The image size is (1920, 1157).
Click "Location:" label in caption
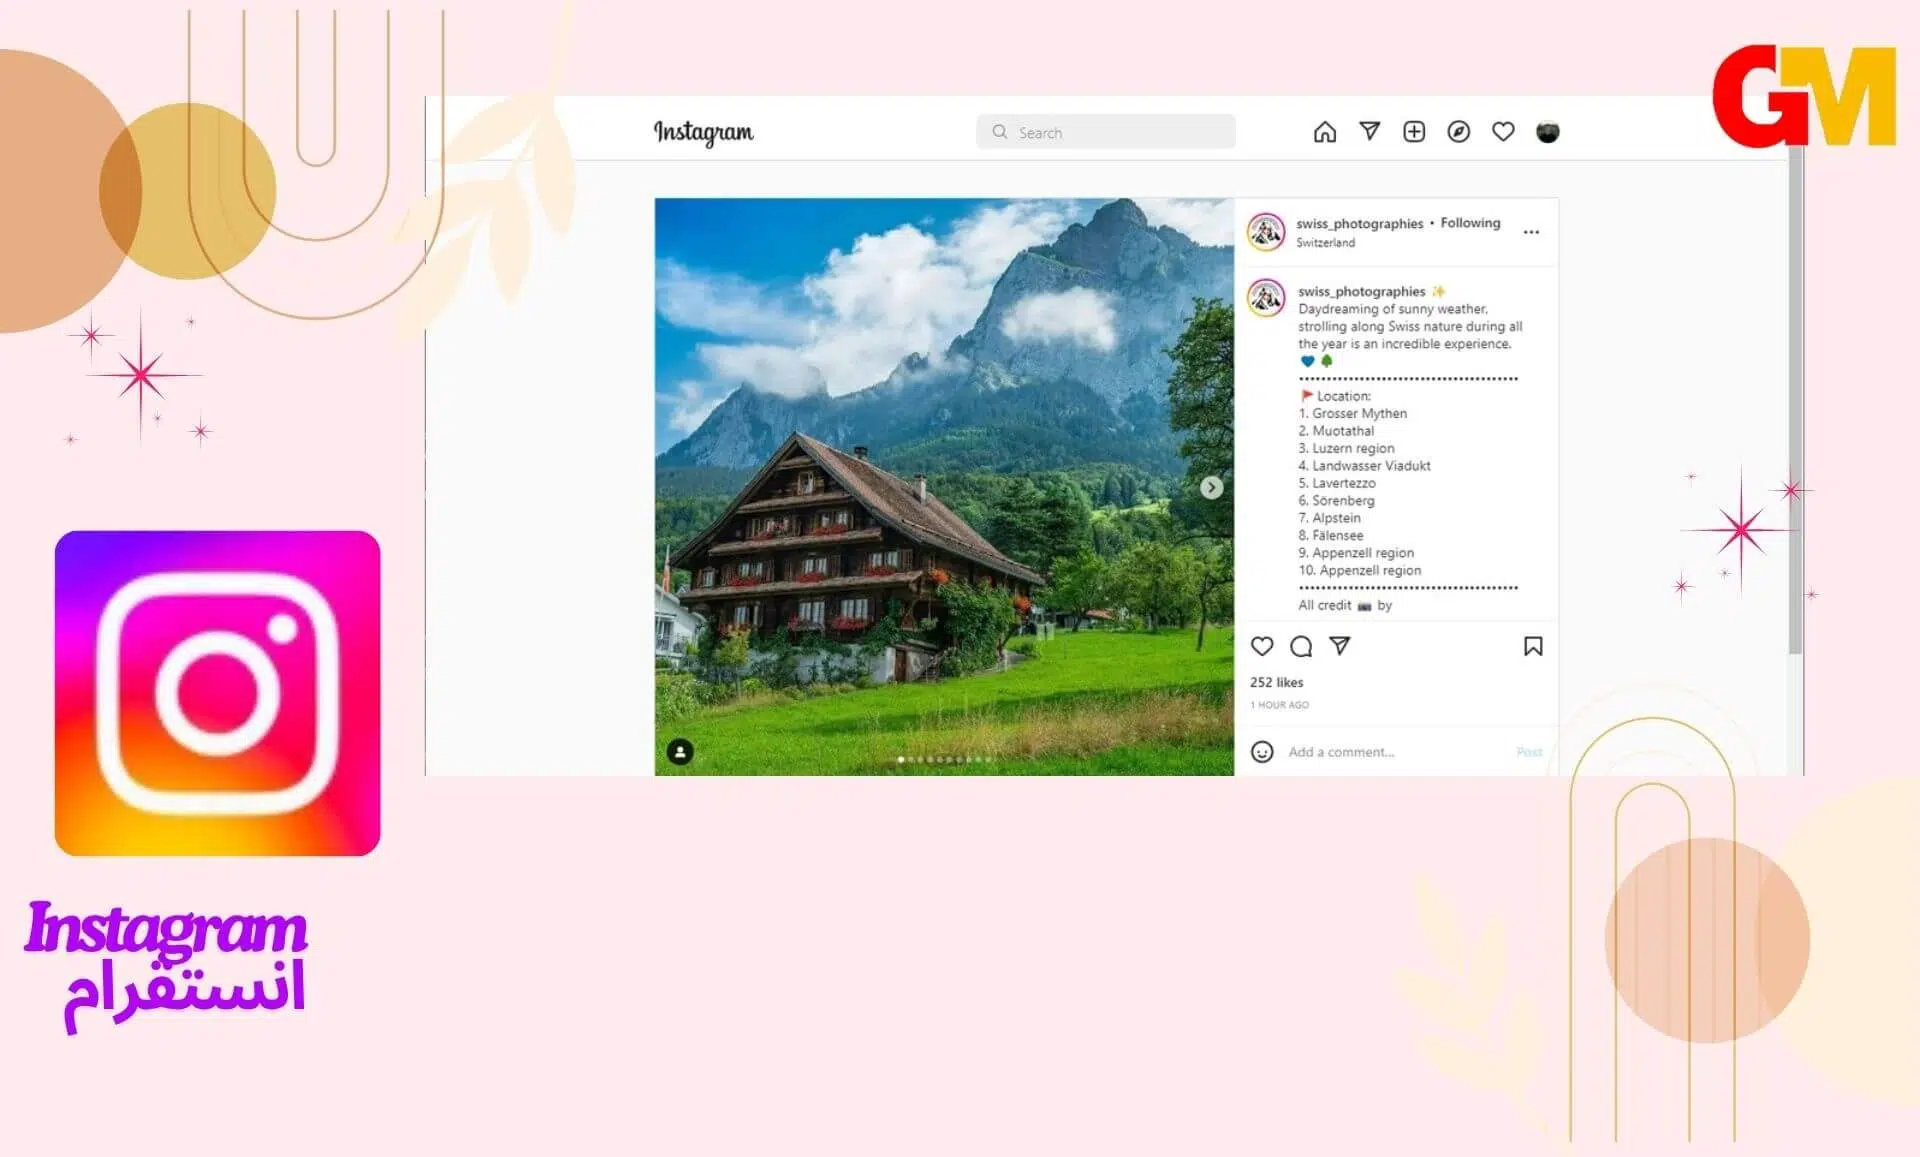(x=1344, y=396)
